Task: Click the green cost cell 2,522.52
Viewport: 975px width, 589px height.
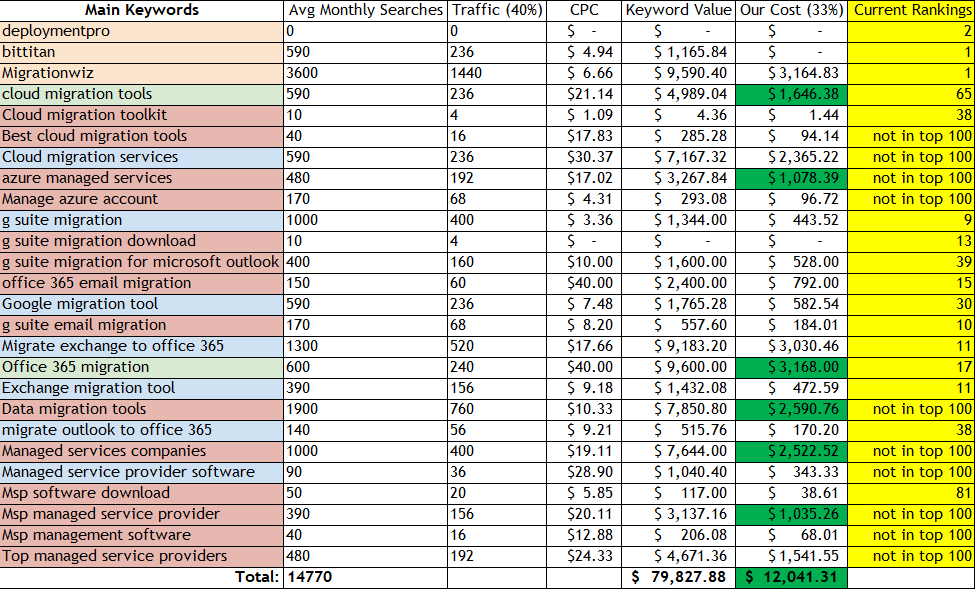Action: (791, 451)
